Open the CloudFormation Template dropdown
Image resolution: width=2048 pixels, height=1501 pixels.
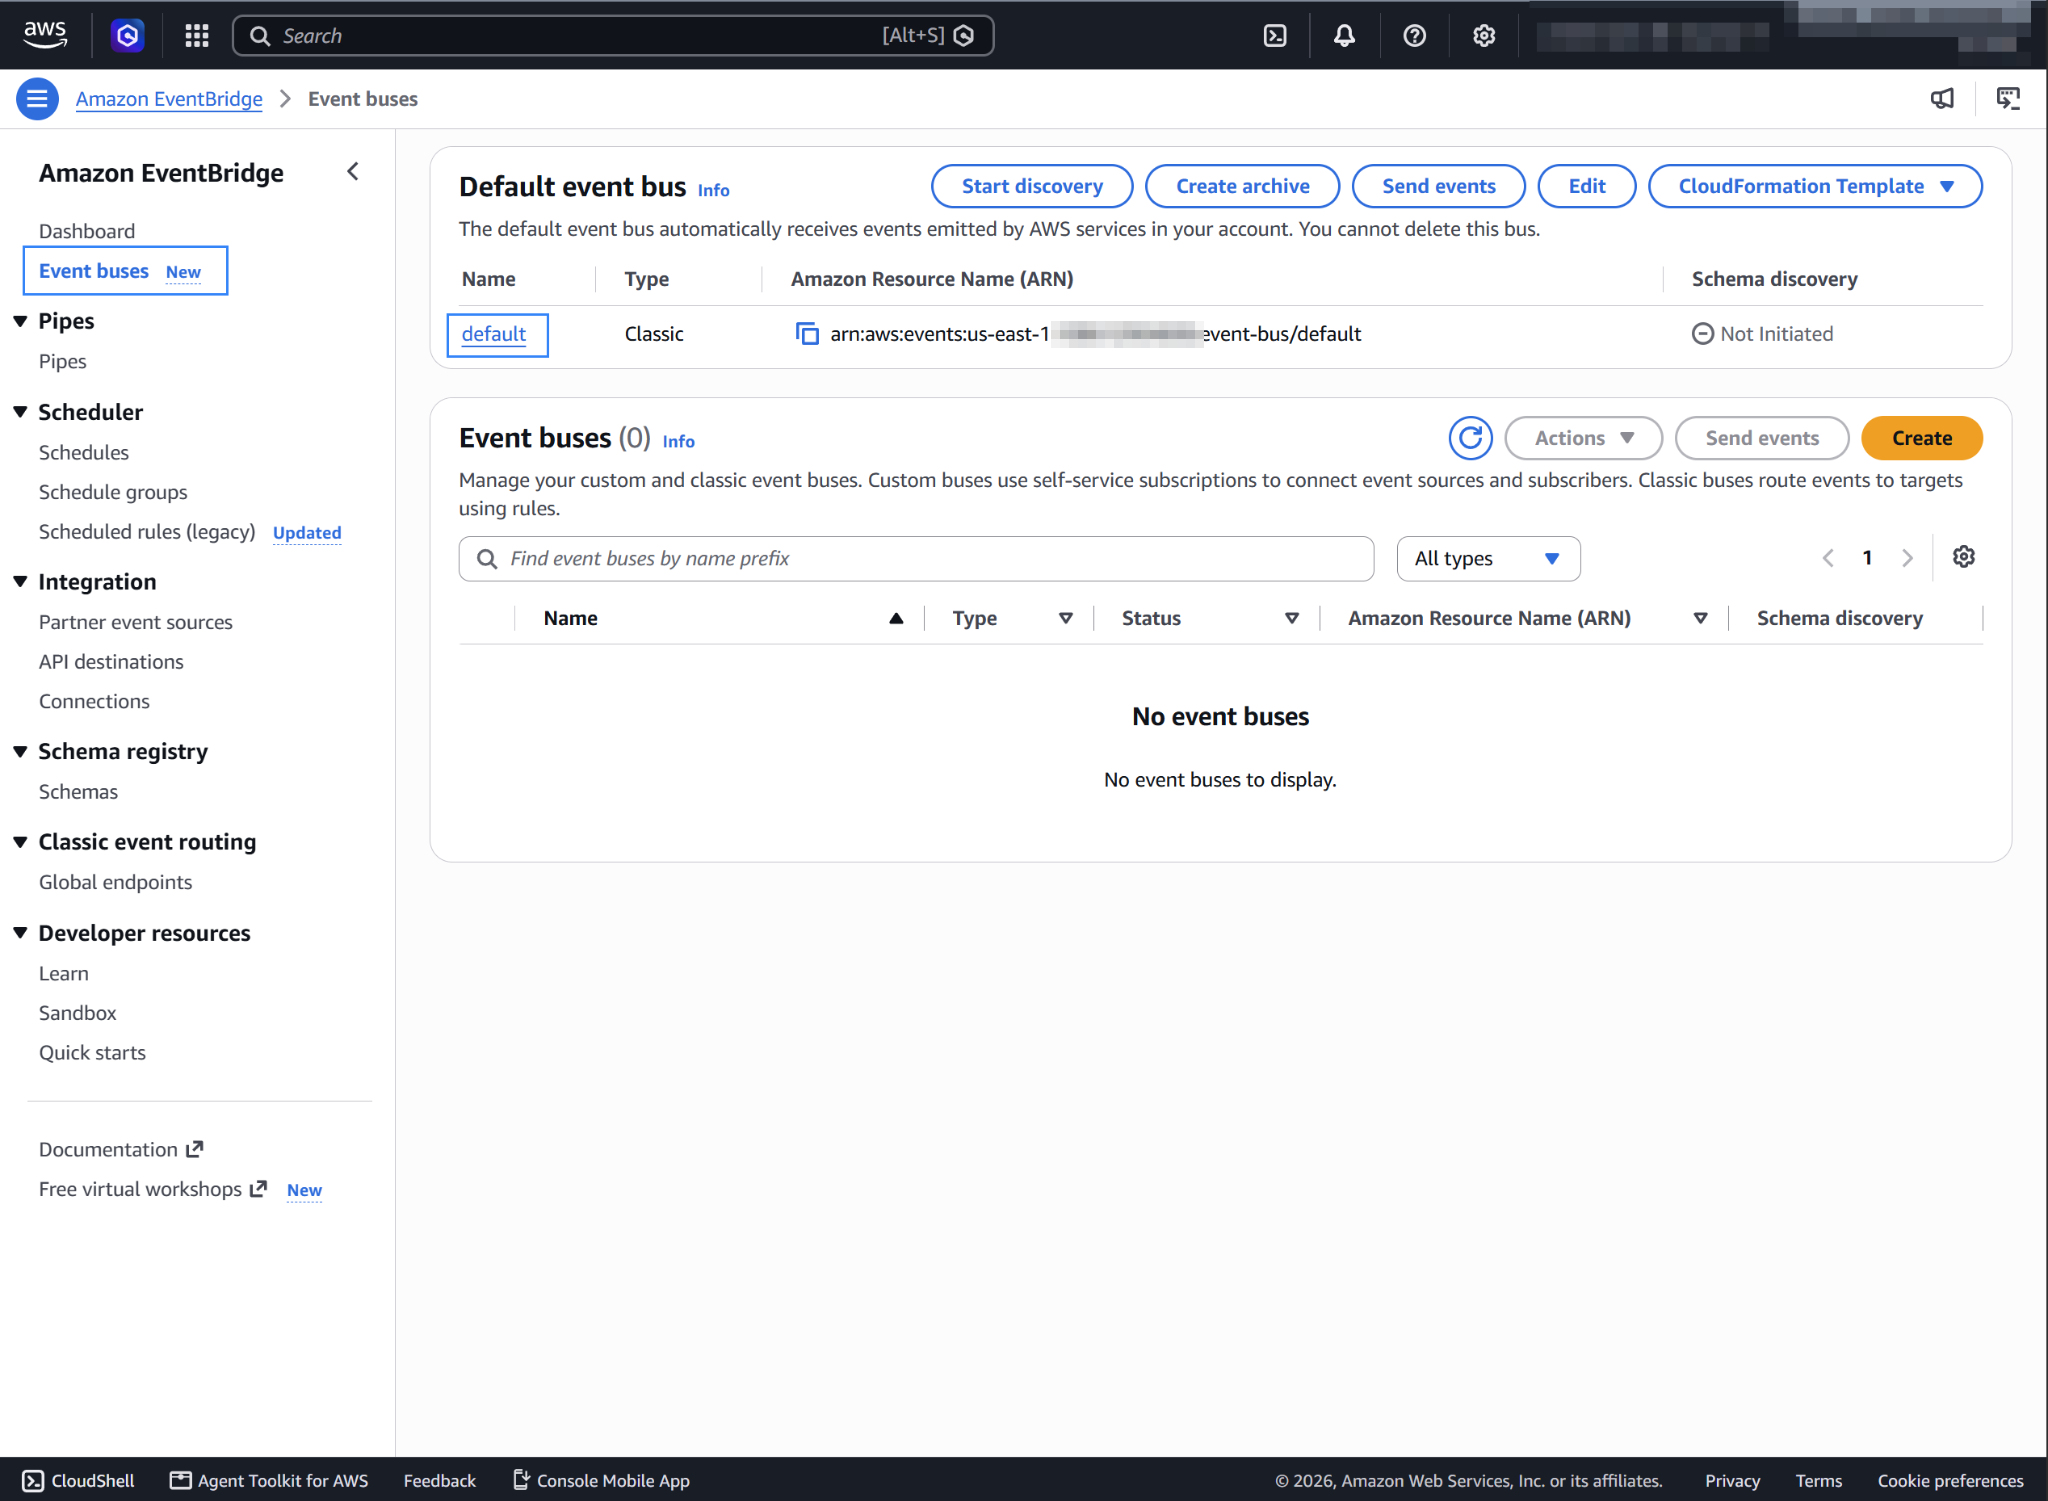pyautogui.click(x=1815, y=186)
